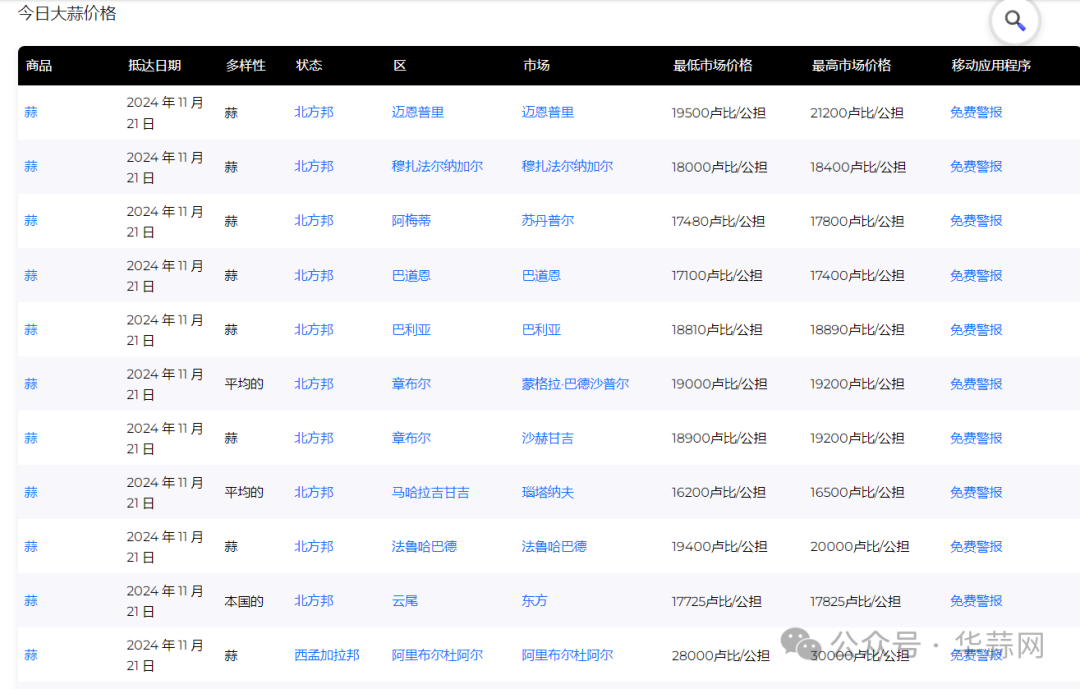The image size is (1080, 689).
Task: Open the 巴道恩 market link
Action: point(541,276)
